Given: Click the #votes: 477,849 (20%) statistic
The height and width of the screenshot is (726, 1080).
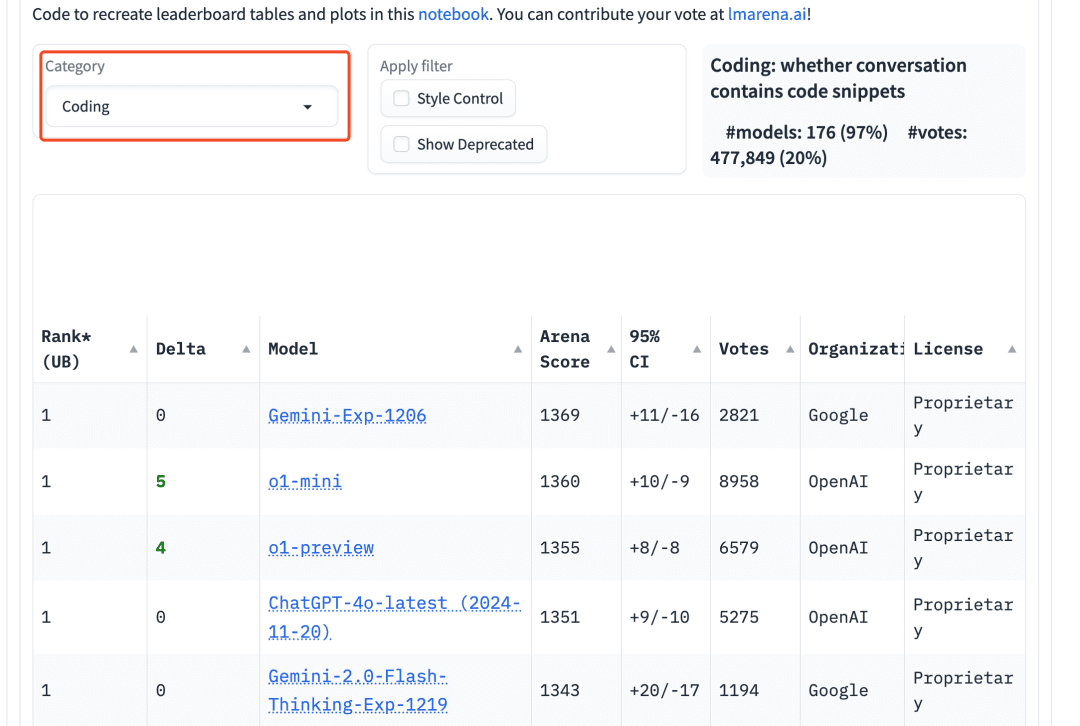Looking at the screenshot, I should click(838, 145).
